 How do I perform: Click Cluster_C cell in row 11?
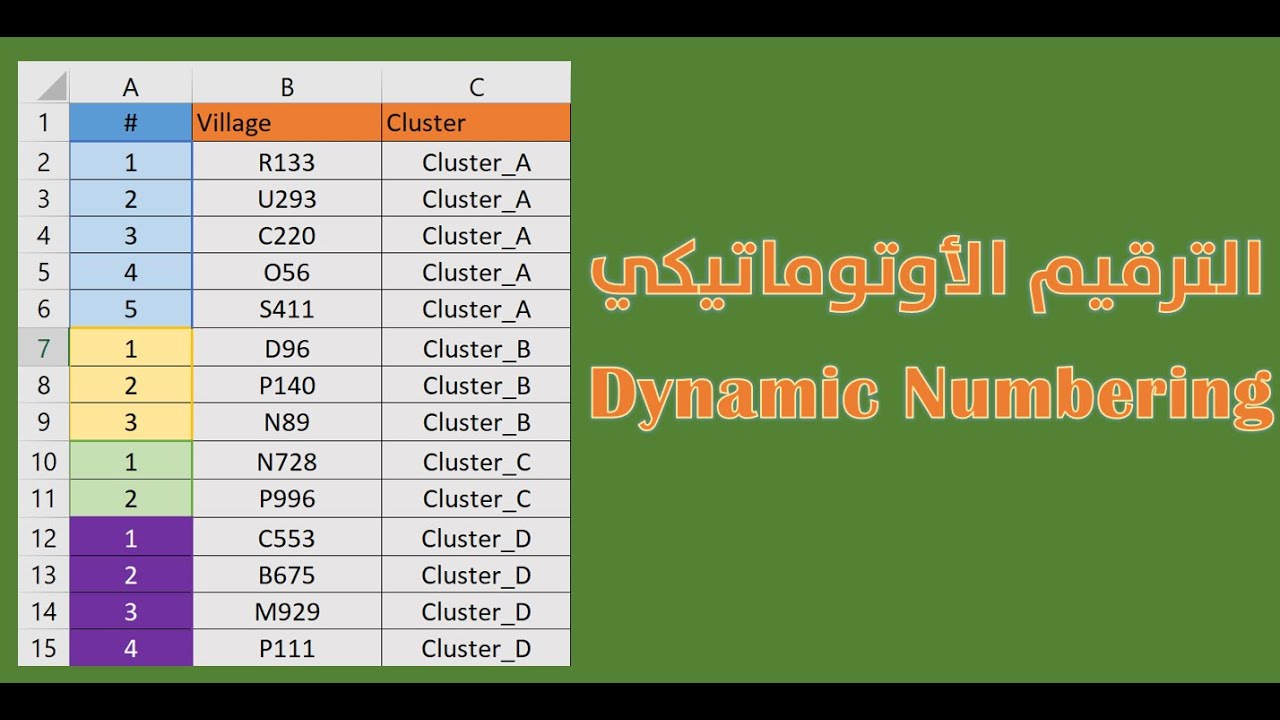point(476,498)
